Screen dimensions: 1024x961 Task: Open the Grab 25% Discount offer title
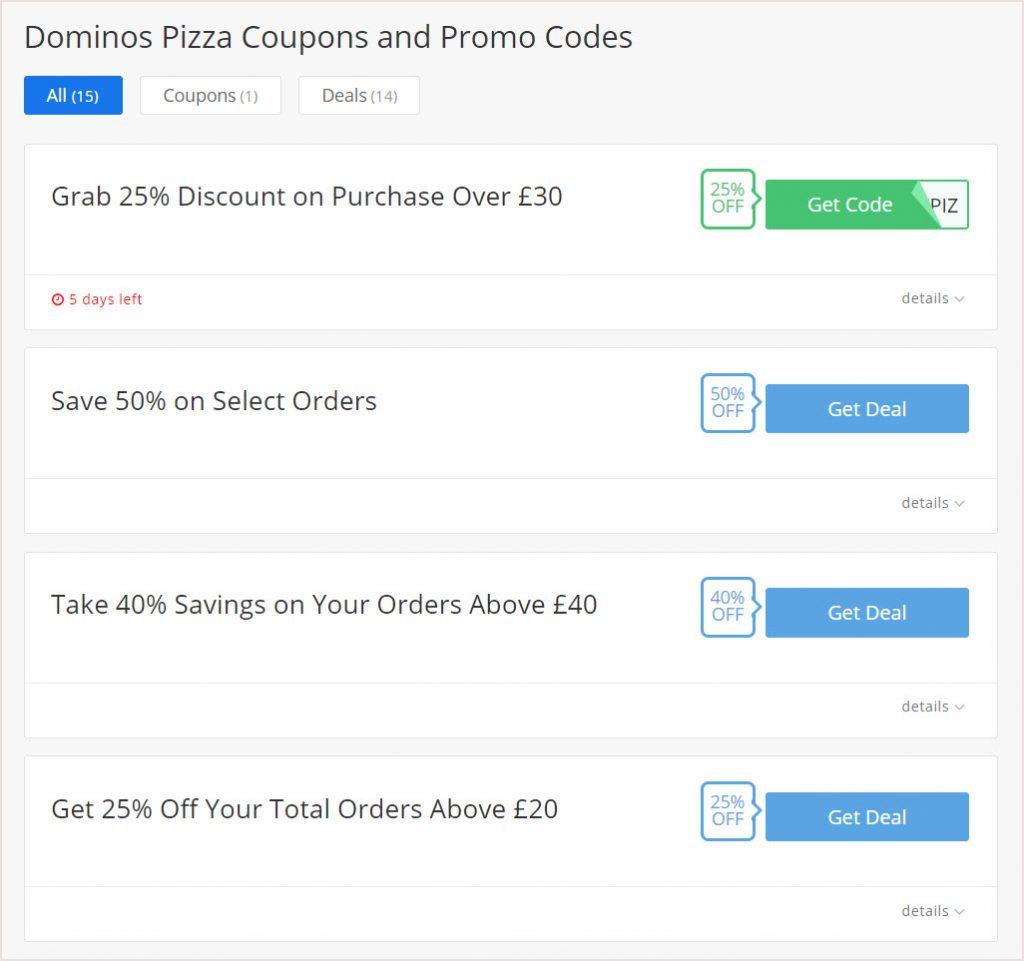click(307, 197)
